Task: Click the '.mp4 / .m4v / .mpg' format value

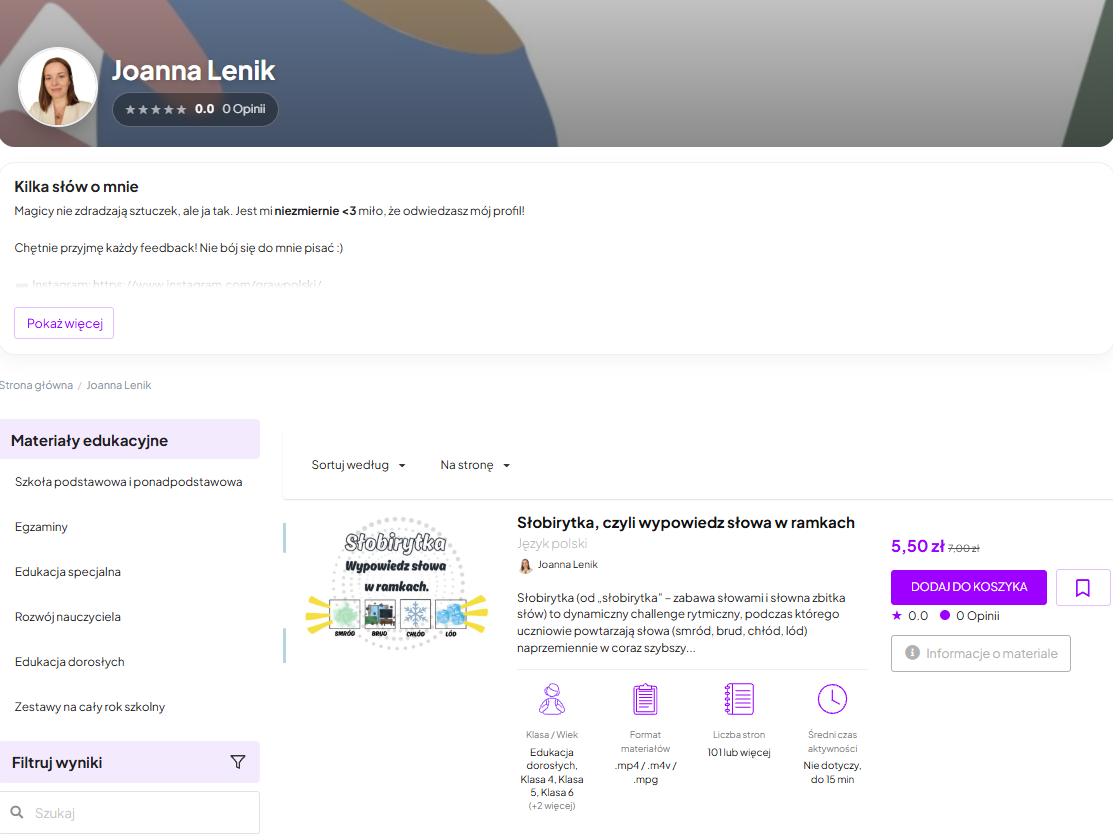Action: click(x=645, y=773)
